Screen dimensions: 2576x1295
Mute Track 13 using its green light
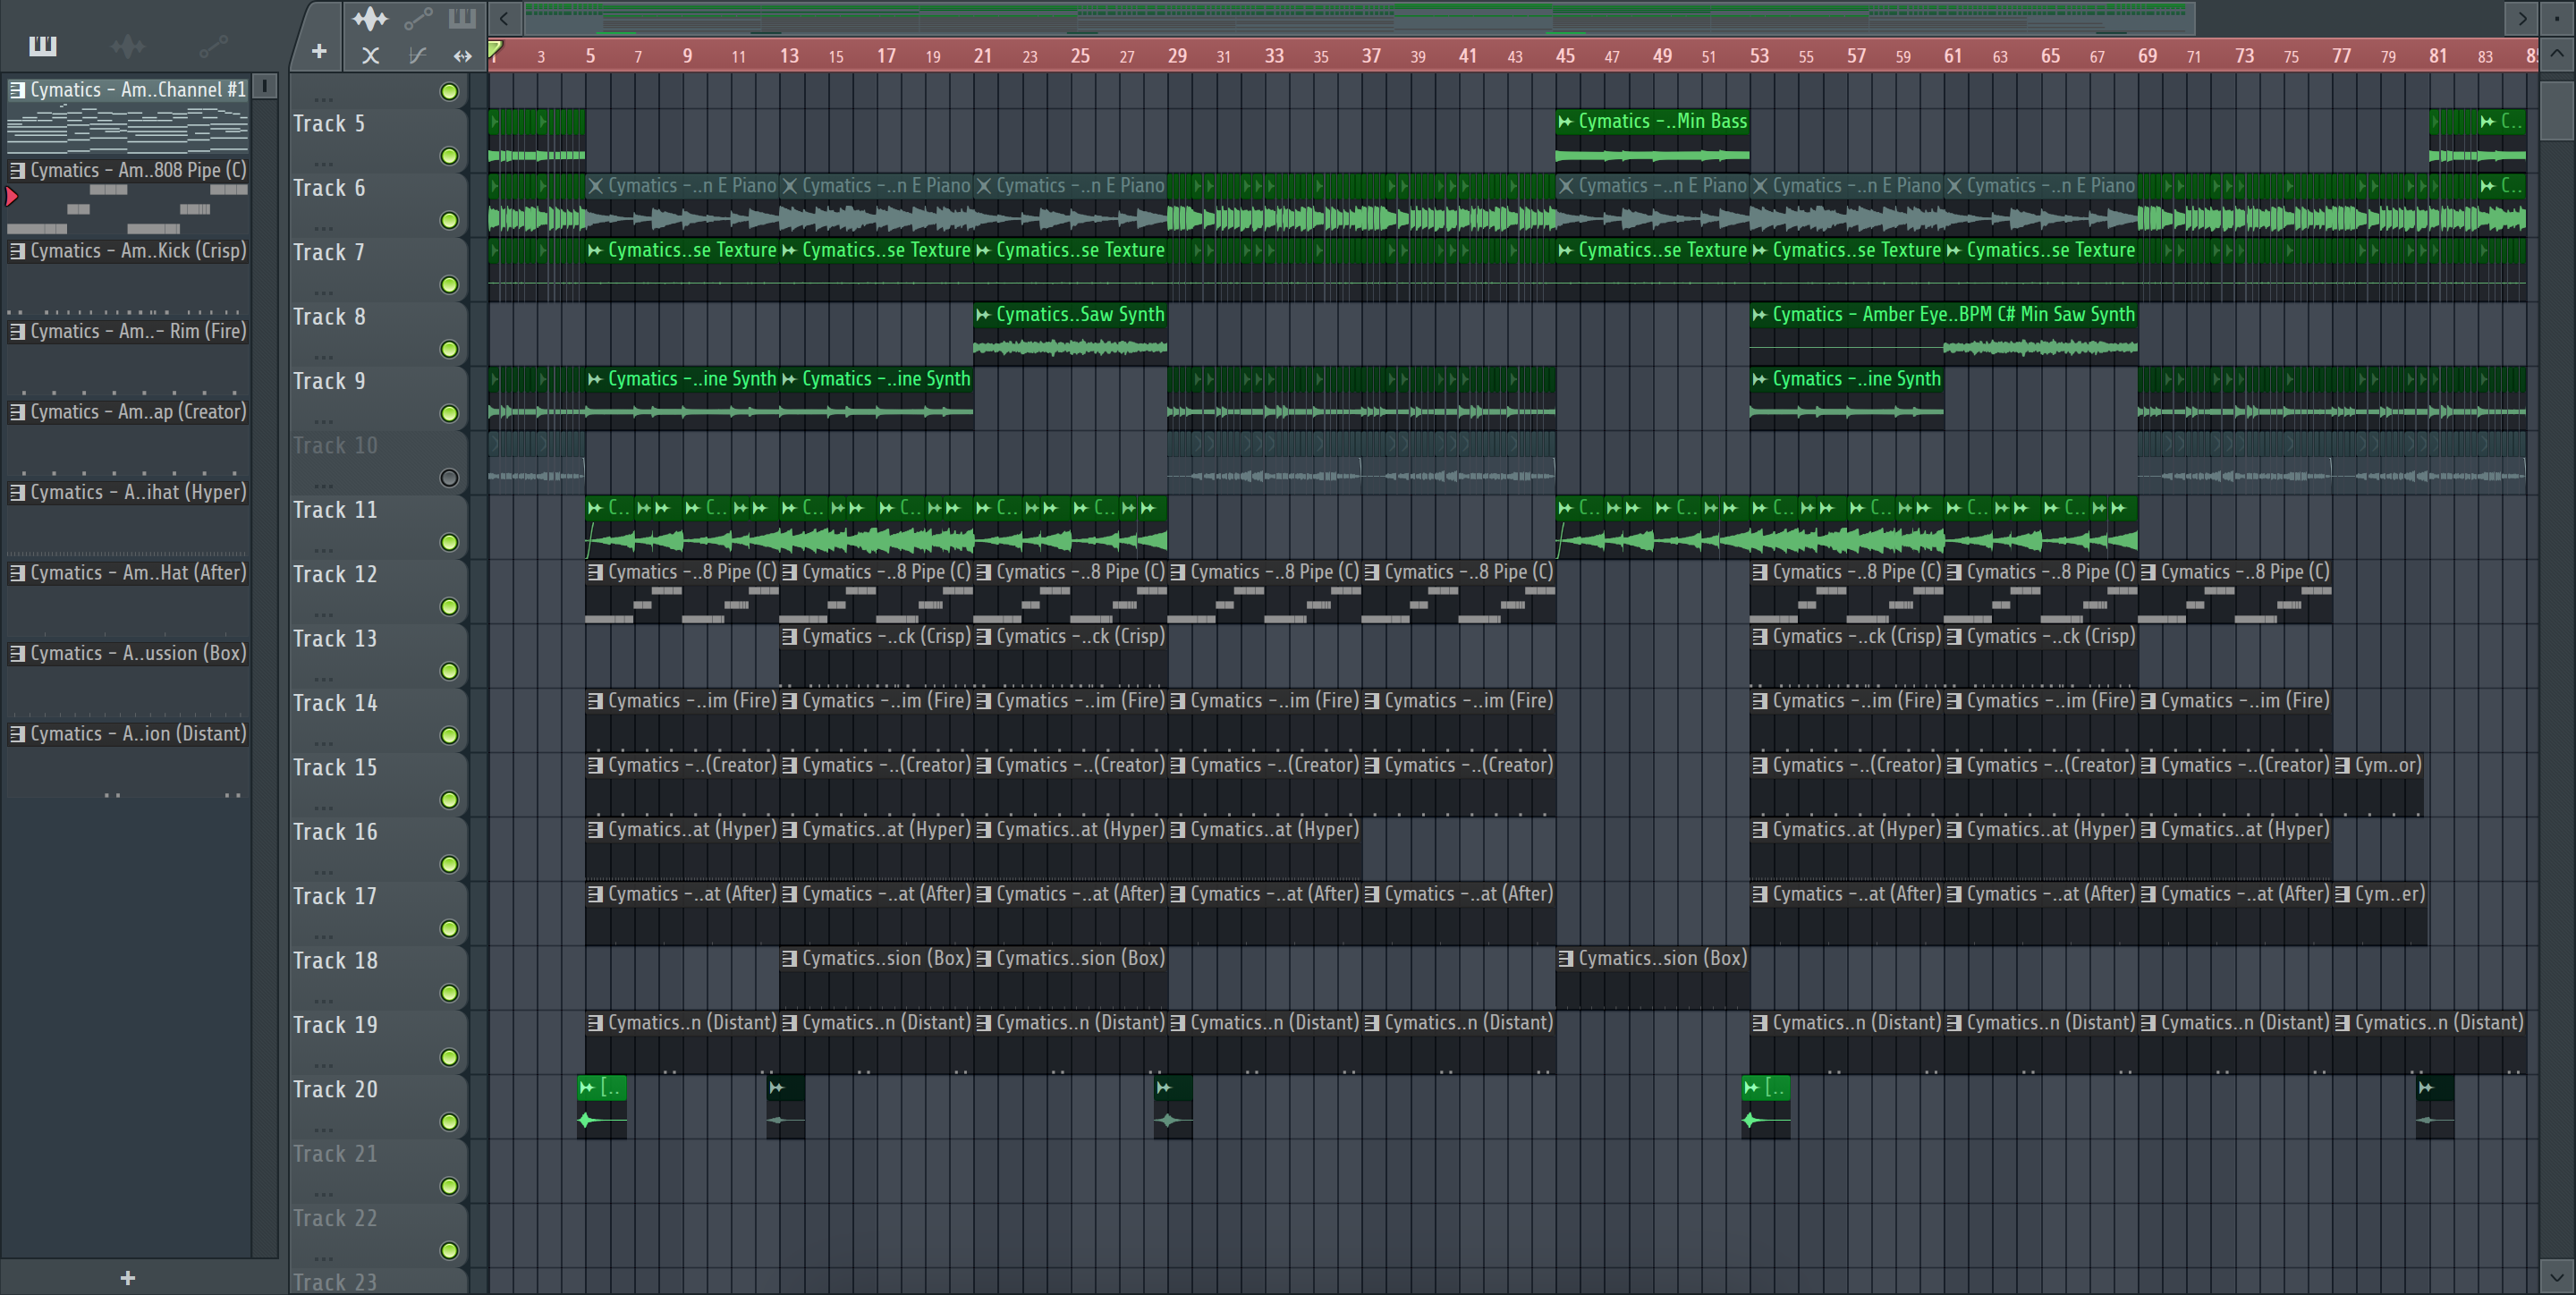coord(450,671)
